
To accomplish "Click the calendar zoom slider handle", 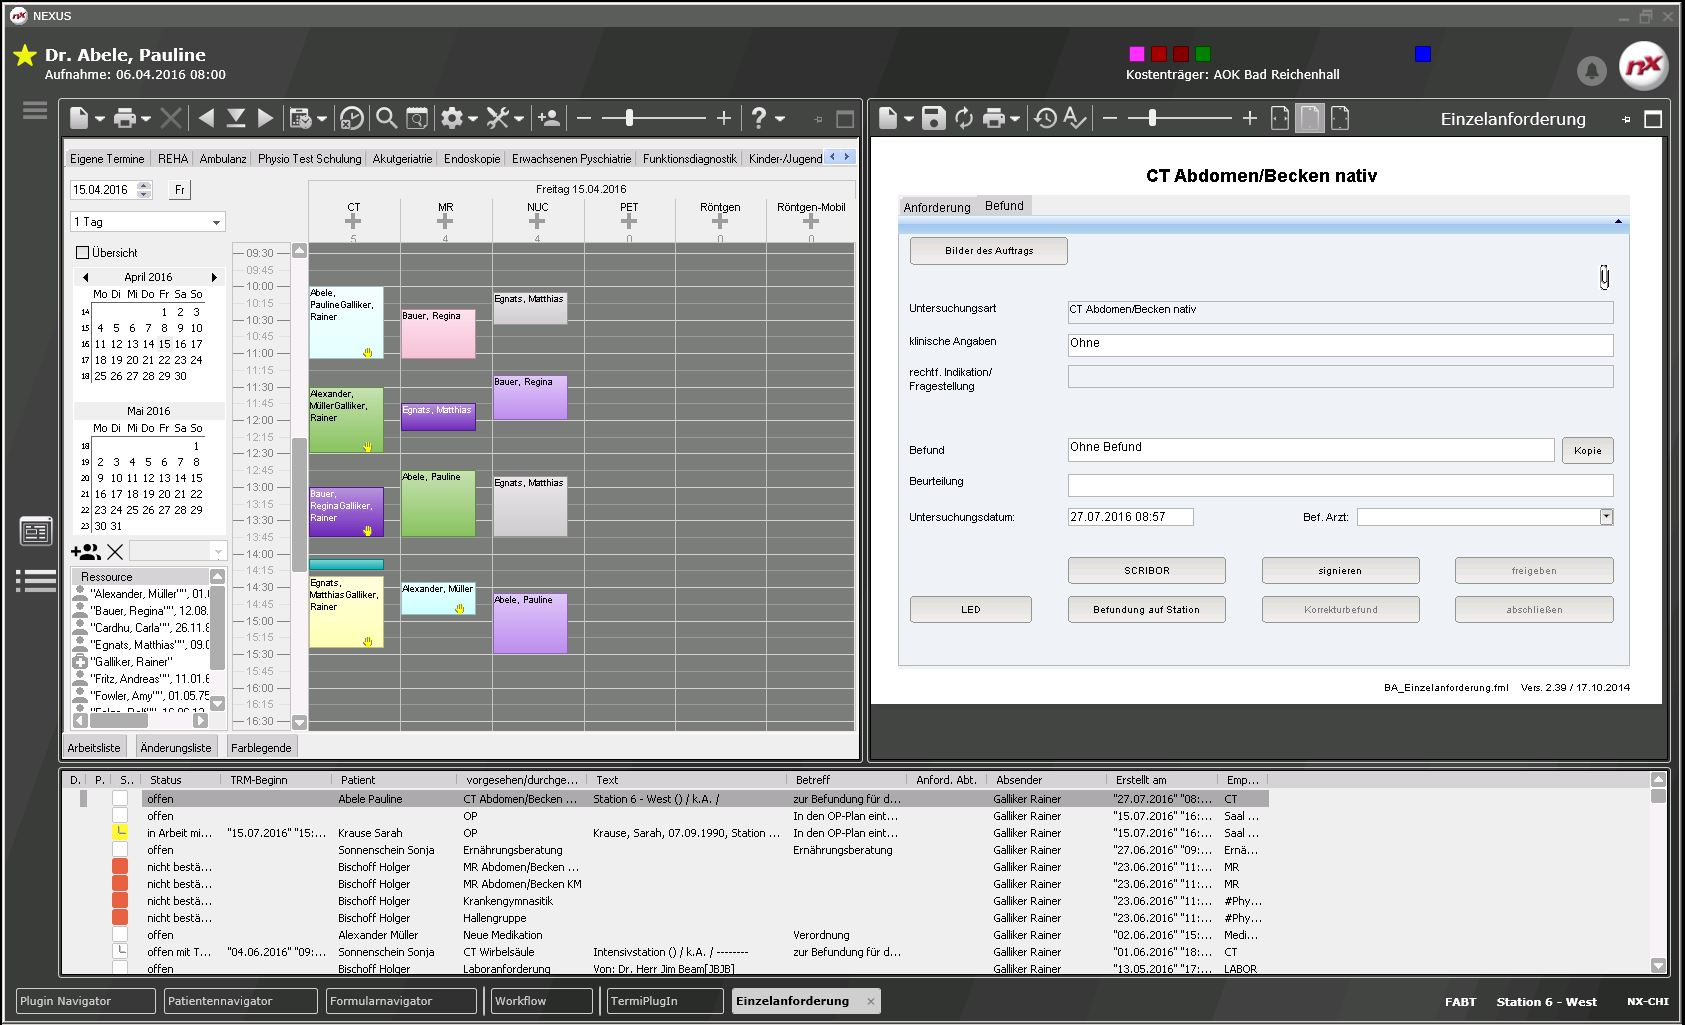I will coord(629,118).
